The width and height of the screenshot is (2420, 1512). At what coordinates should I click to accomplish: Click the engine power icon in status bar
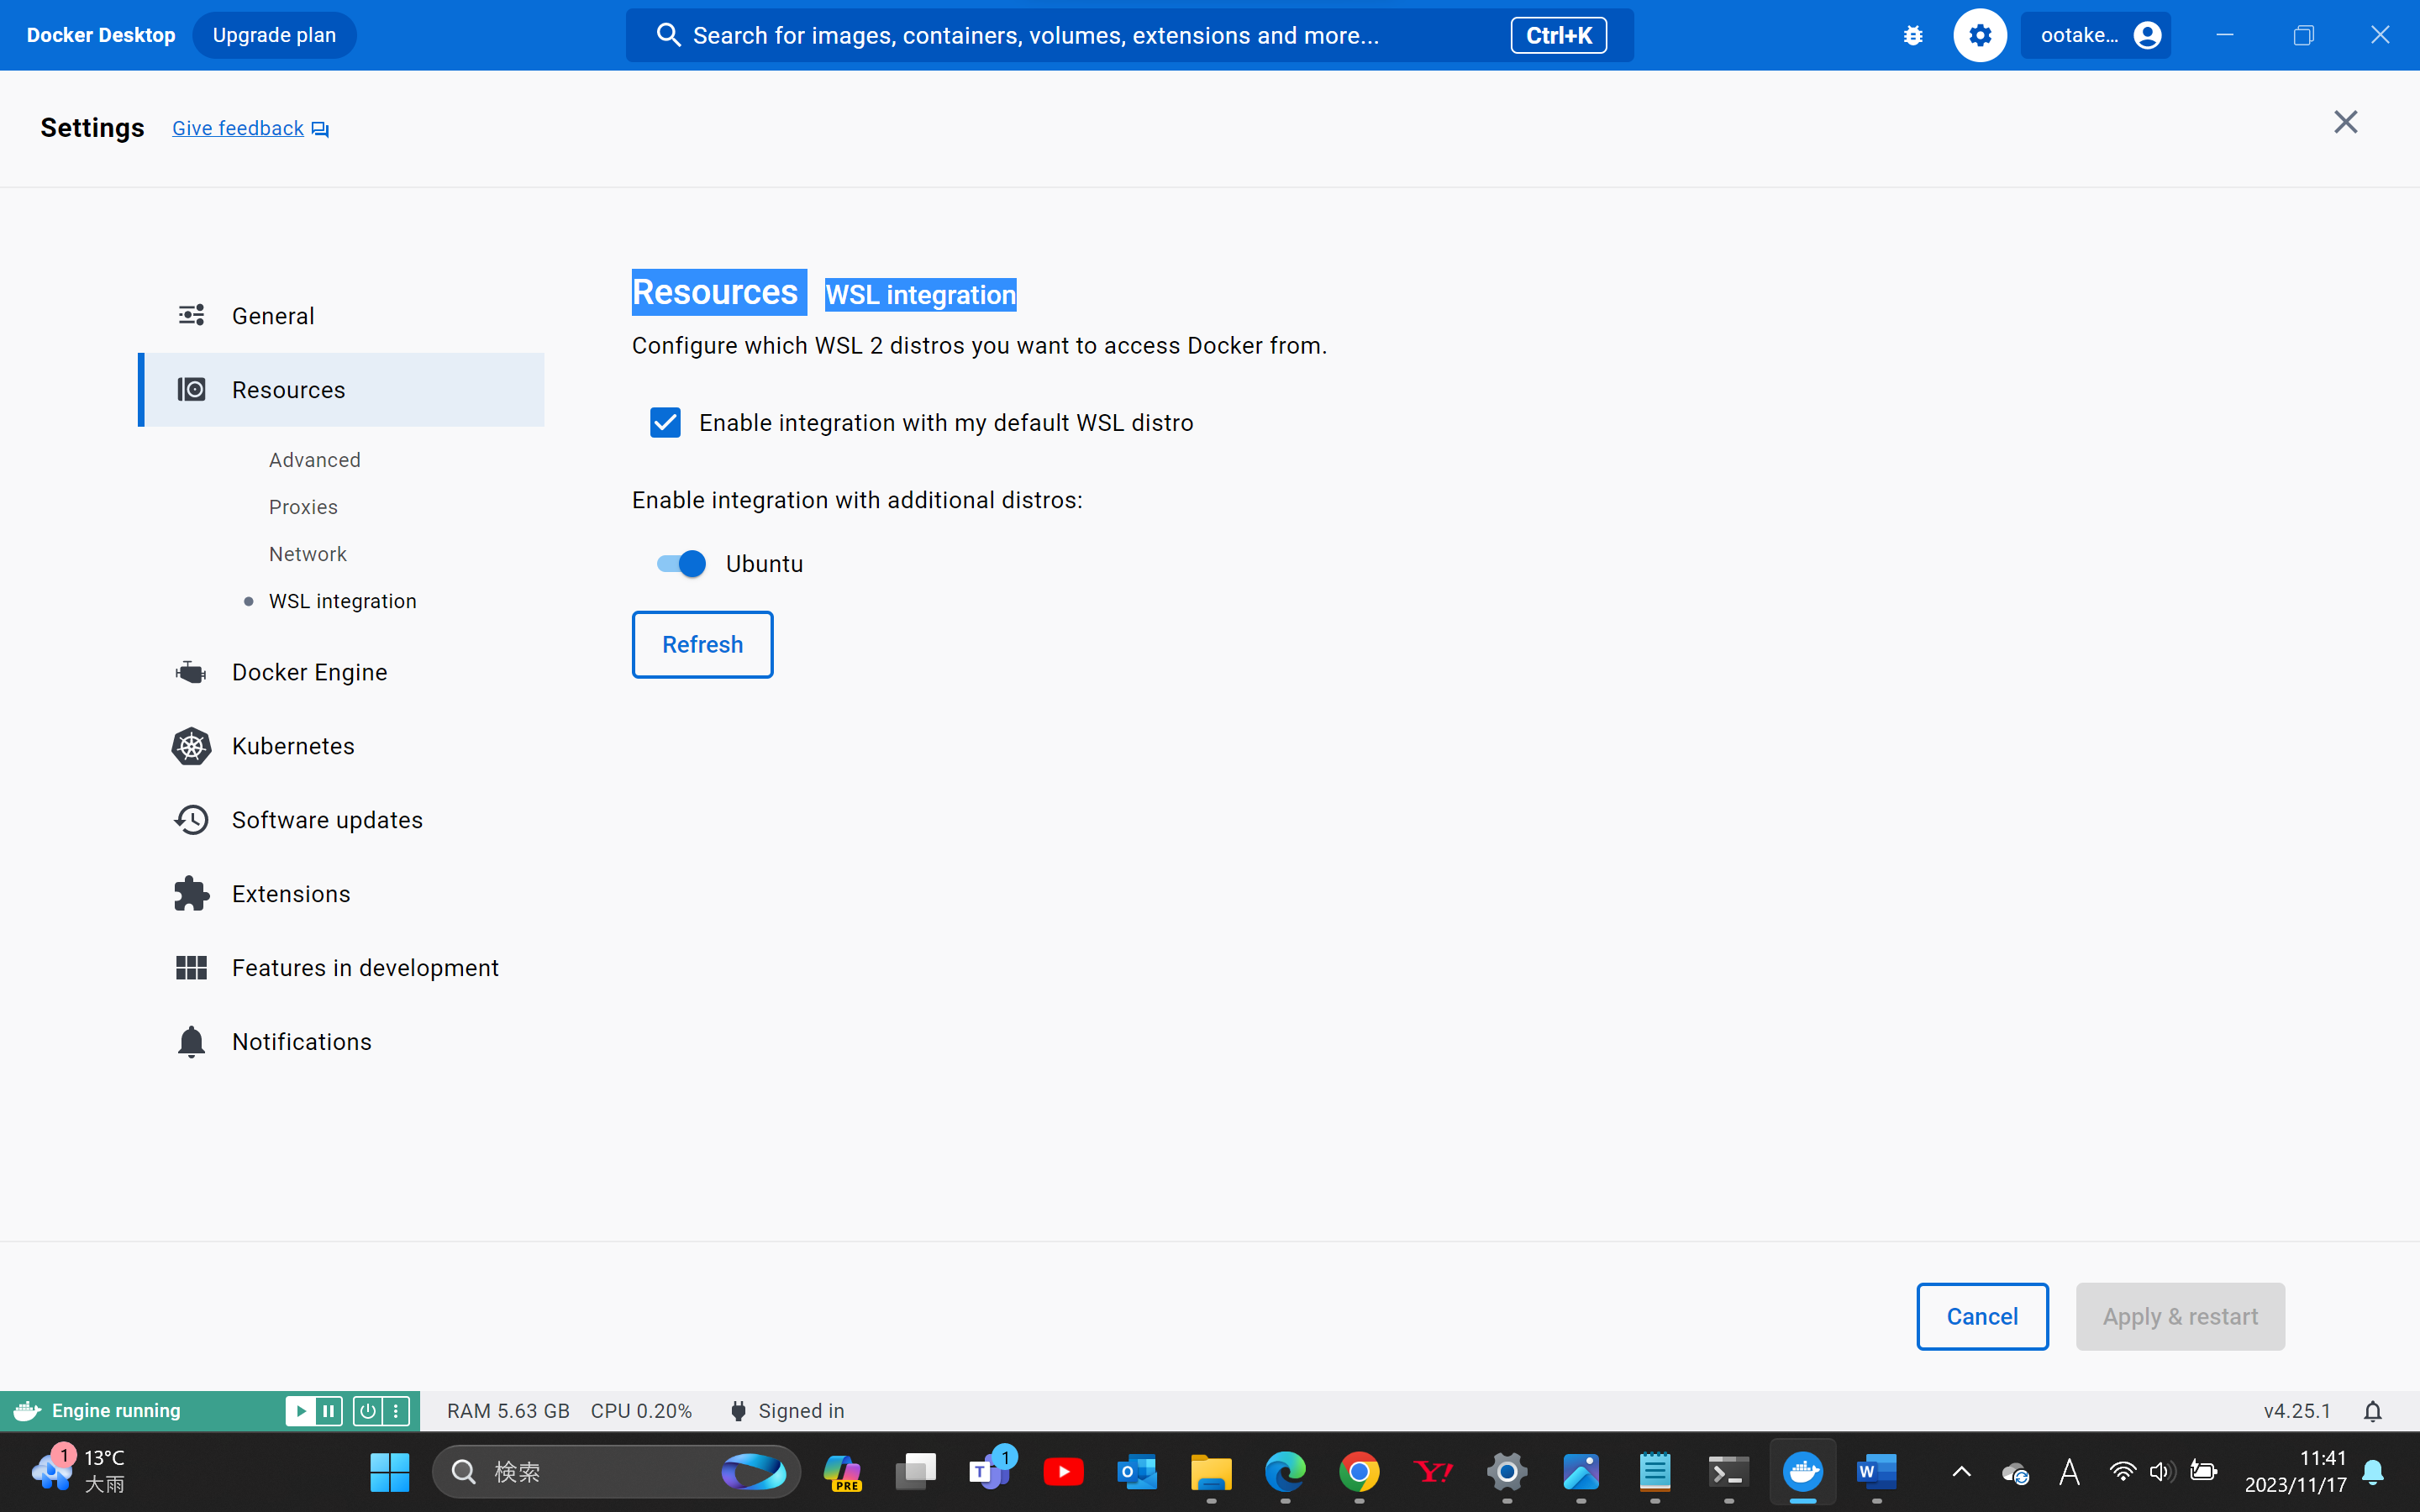(x=368, y=1410)
